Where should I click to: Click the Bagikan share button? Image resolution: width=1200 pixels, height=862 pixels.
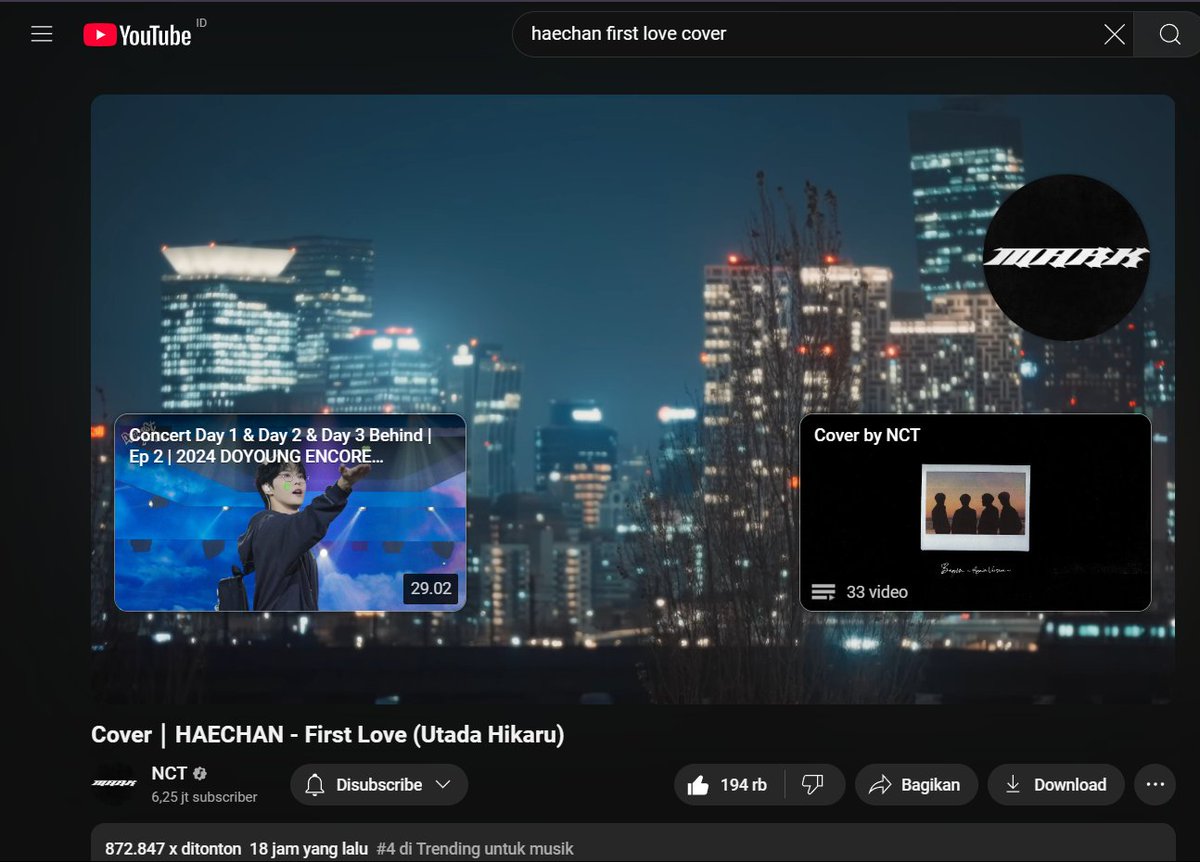[915, 785]
